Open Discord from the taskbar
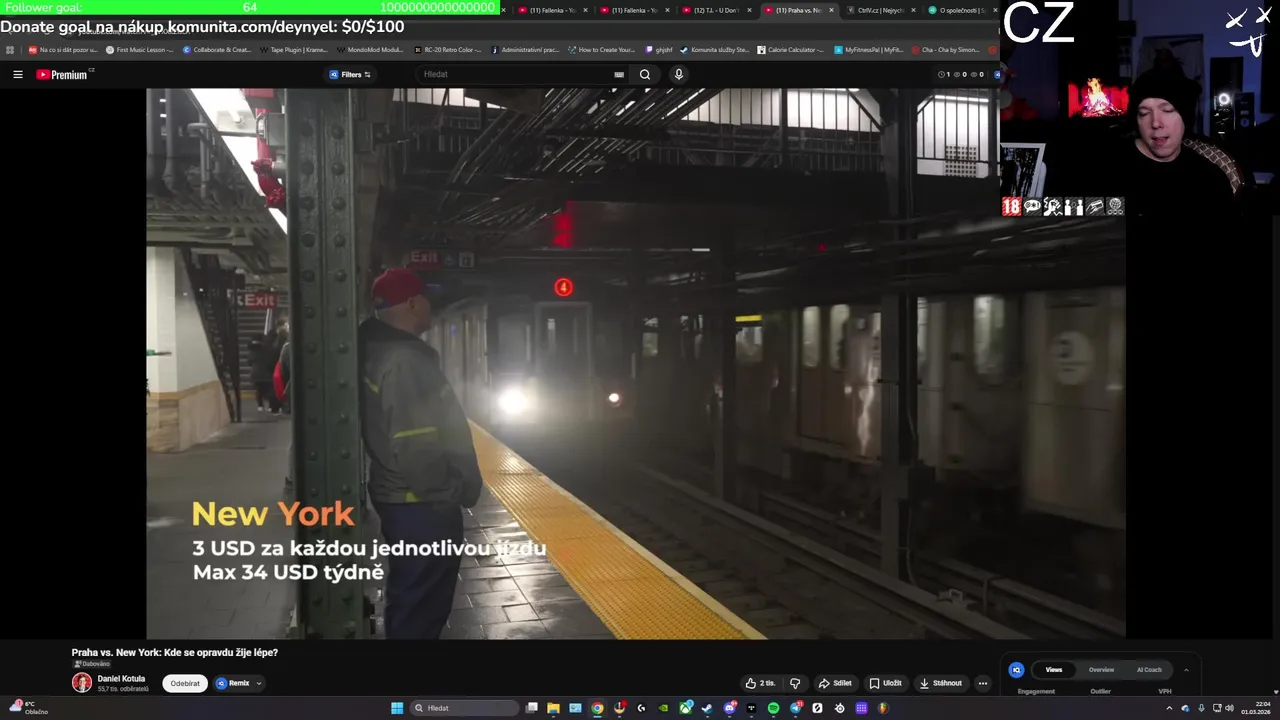The height and width of the screenshot is (720, 1280). (x=730, y=708)
